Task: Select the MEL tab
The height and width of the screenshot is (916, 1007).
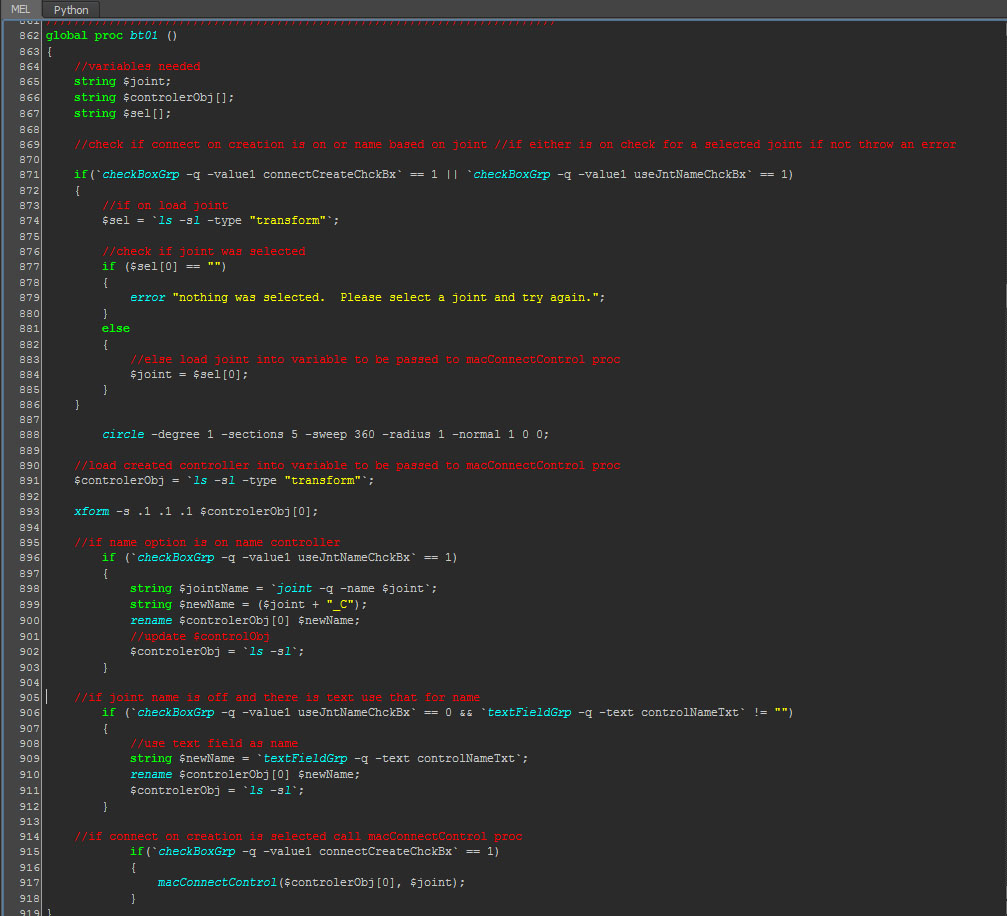Action: point(21,10)
